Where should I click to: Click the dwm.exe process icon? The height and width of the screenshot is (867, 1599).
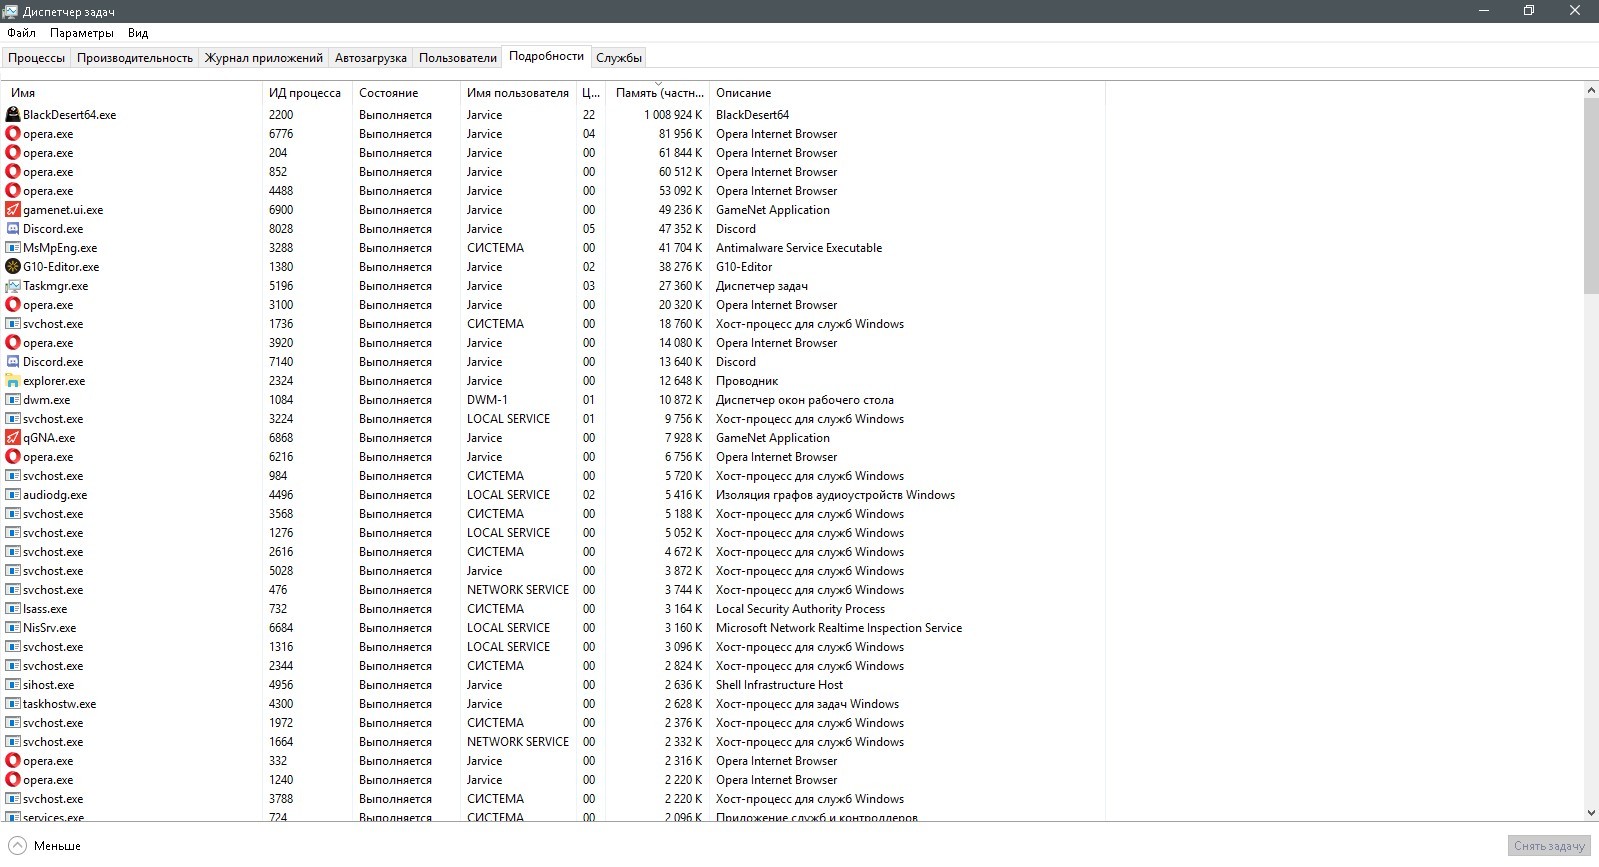(x=13, y=399)
